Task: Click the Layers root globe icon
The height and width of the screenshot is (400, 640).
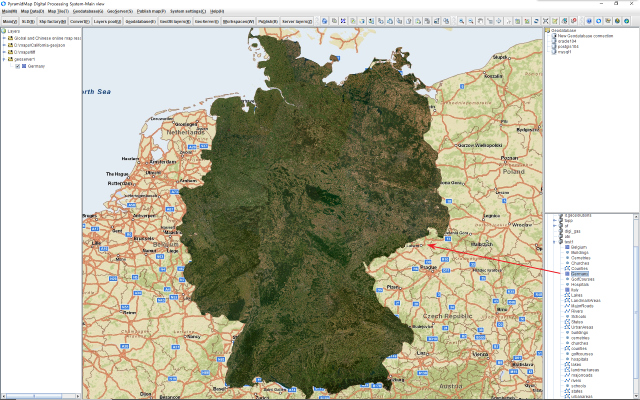Action: pyautogui.click(x=4, y=31)
